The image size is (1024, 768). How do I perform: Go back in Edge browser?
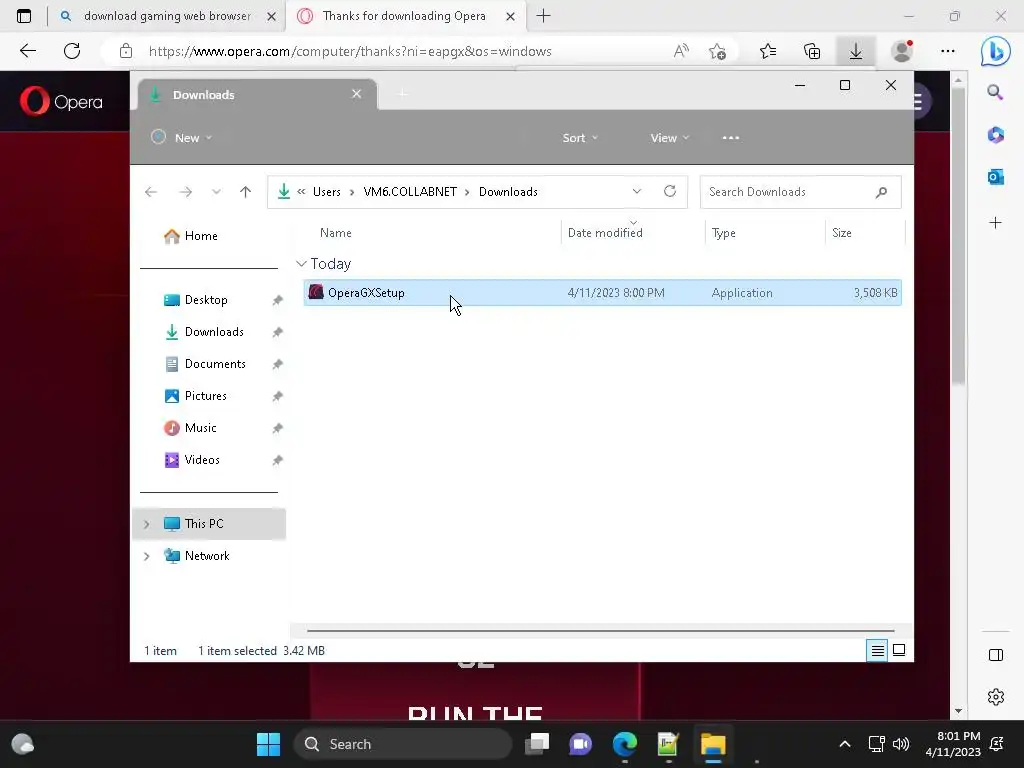point(27,51)
